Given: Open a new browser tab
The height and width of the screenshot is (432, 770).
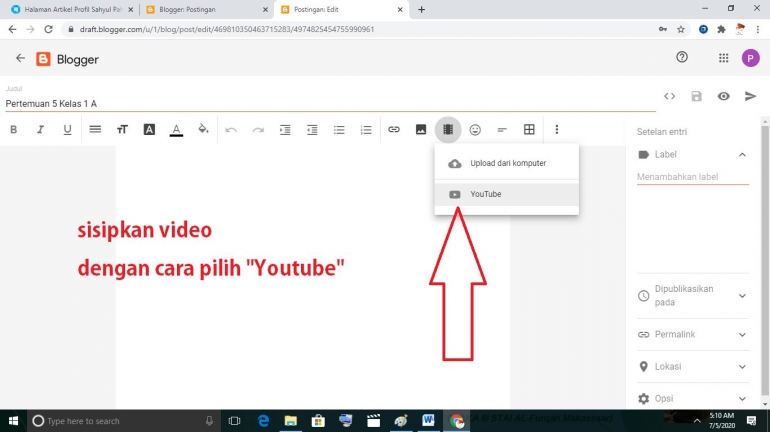Looking at the screenshot, I should (x=421, y=9).
